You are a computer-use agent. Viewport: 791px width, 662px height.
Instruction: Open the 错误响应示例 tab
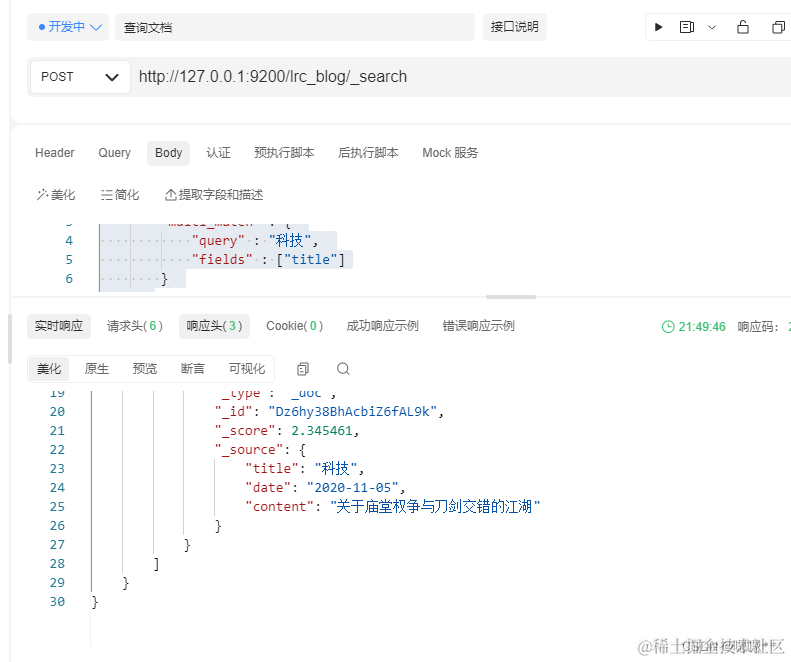coord(478,326)
